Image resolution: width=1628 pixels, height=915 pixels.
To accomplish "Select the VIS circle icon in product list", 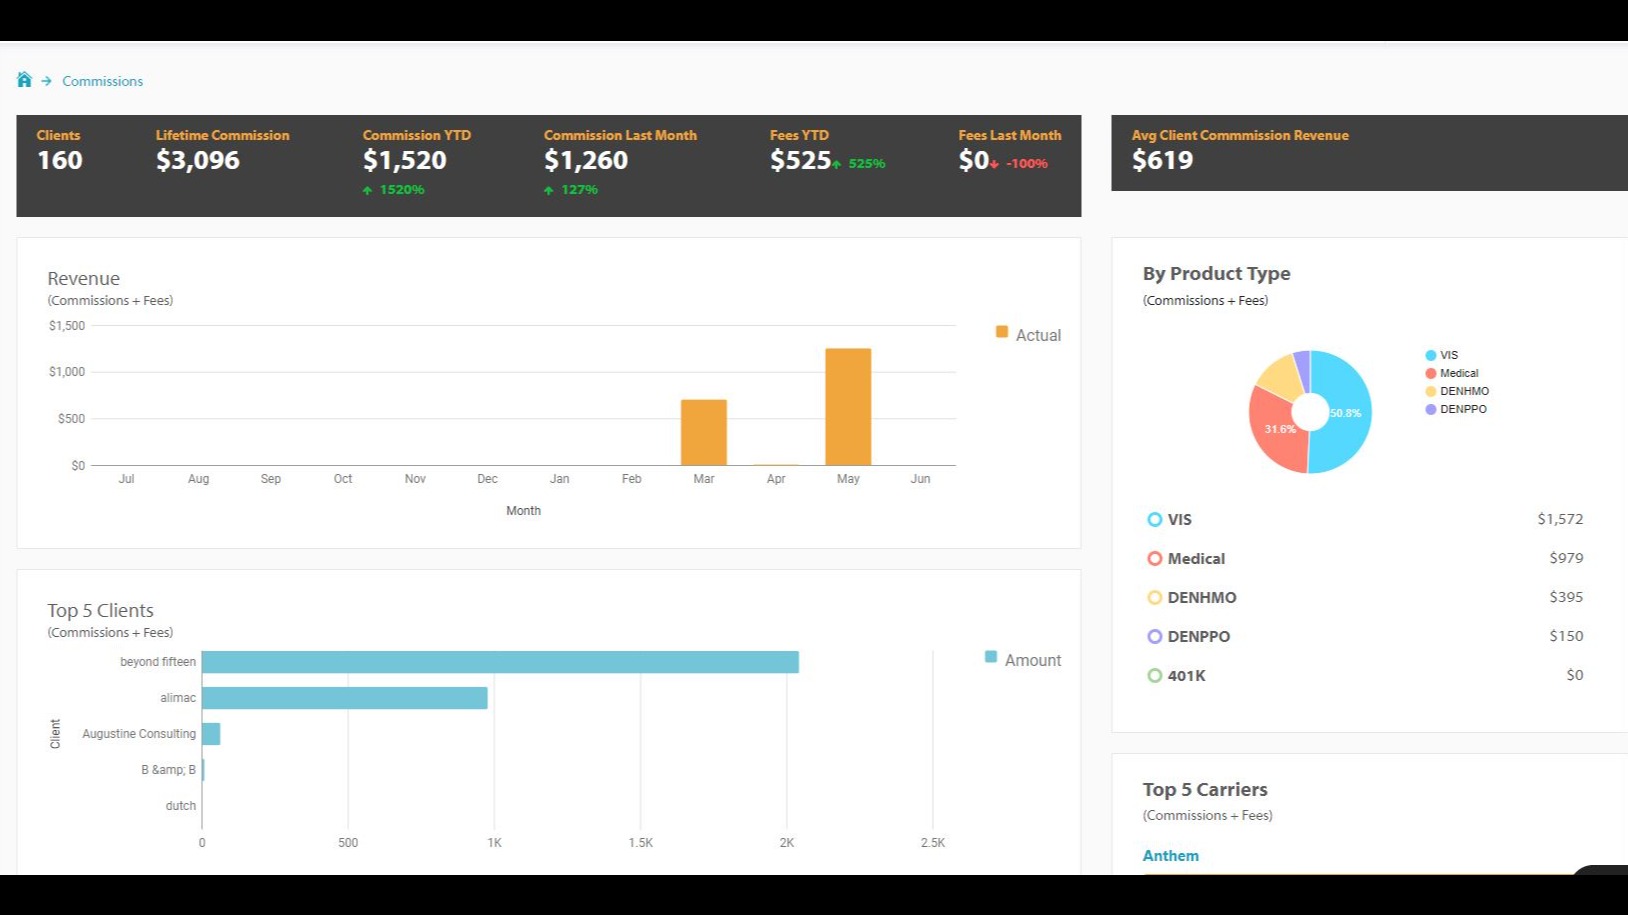I will tap(1155, 519).
